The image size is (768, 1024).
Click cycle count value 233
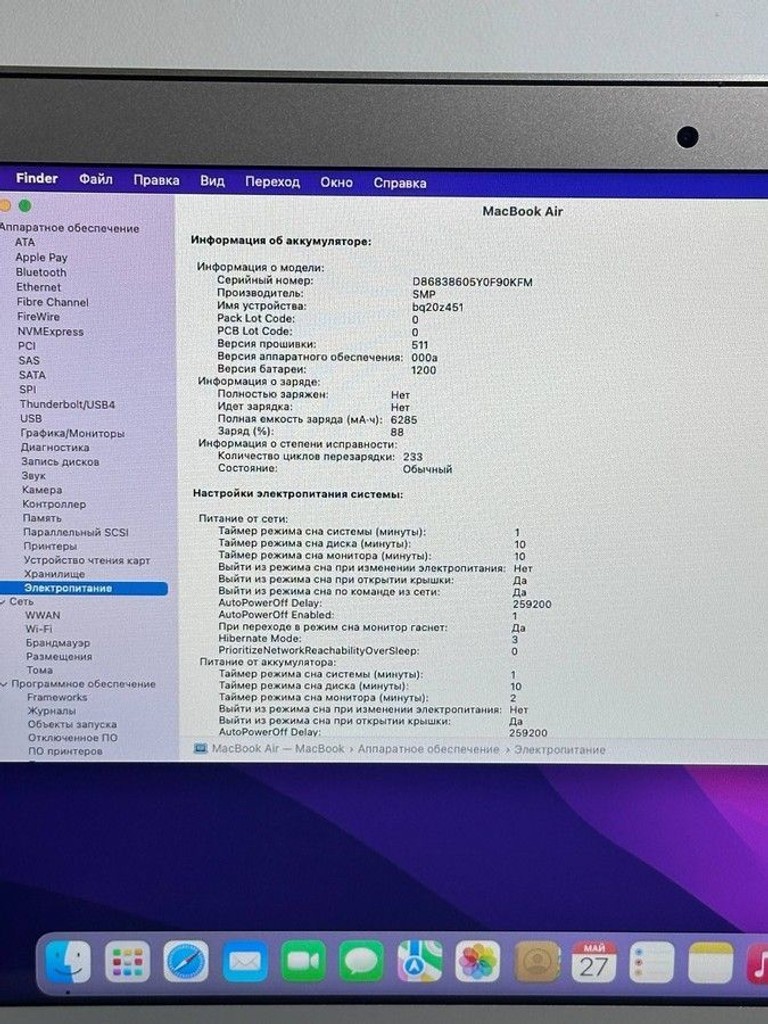[x=413, y=456]
